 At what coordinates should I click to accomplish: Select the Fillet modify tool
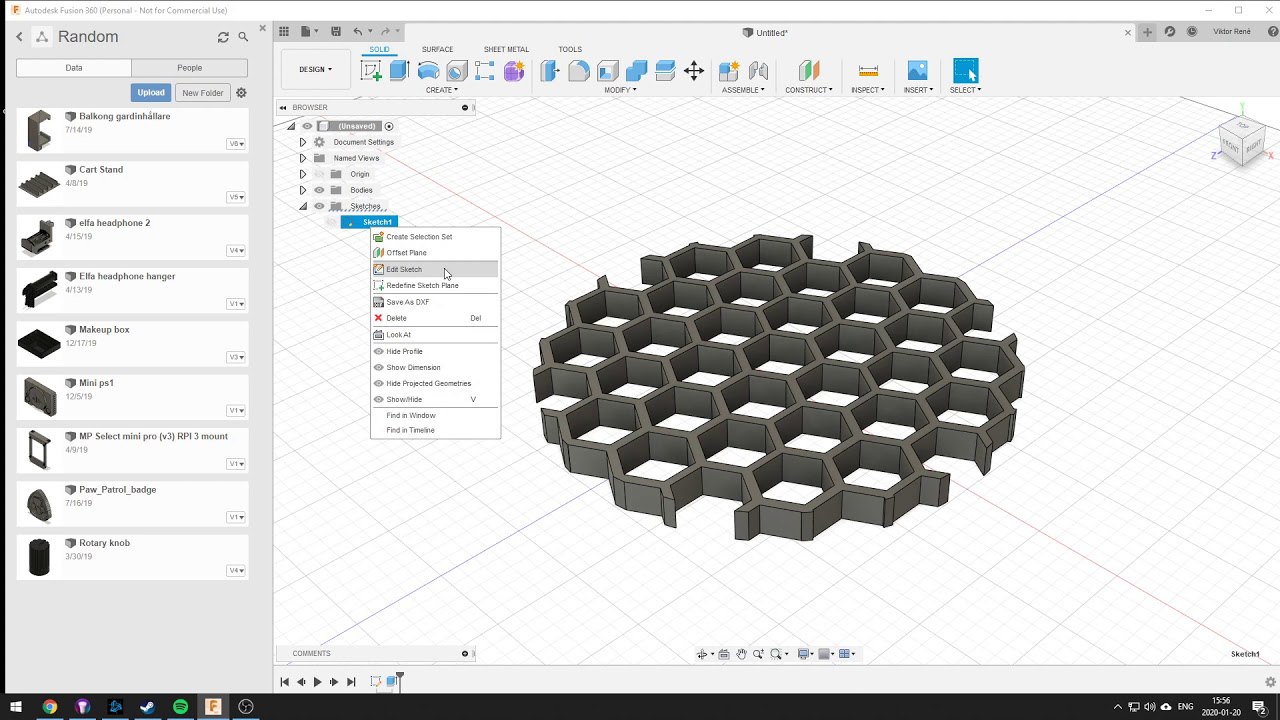tap(579, 70)
